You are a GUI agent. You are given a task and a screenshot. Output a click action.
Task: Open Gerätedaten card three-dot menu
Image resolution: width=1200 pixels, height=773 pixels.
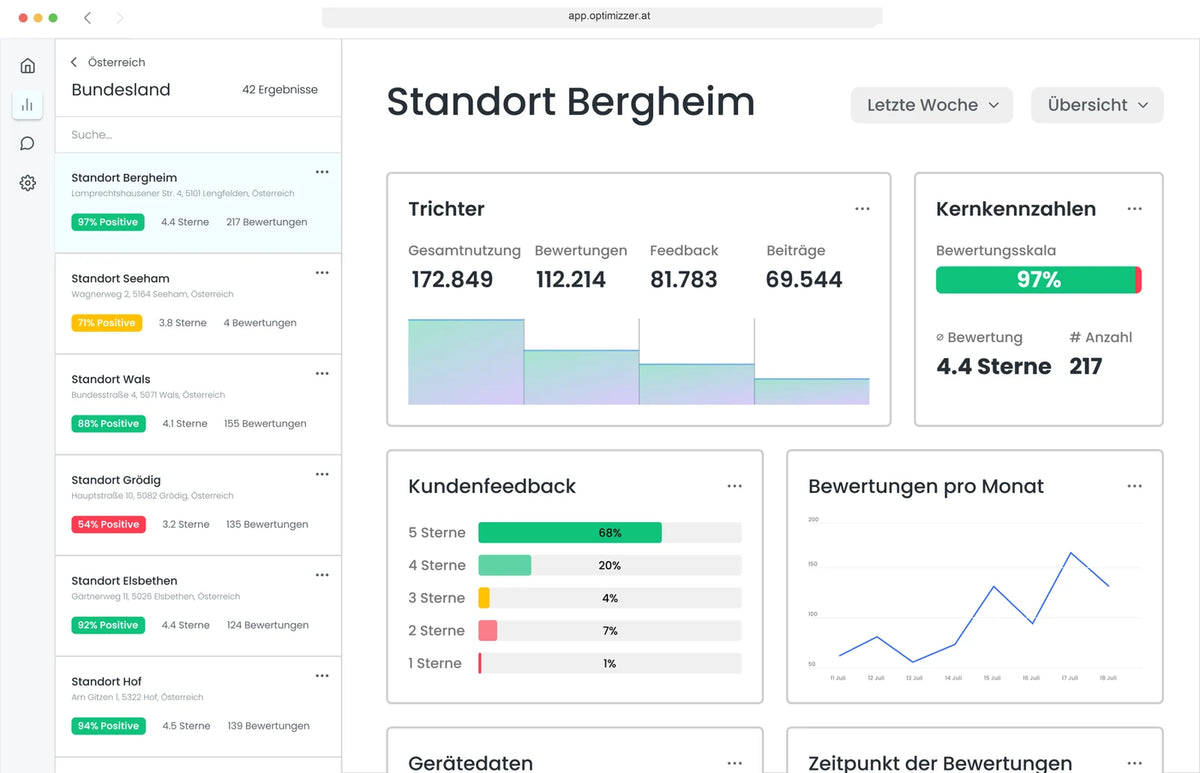(x=735, y=763)
